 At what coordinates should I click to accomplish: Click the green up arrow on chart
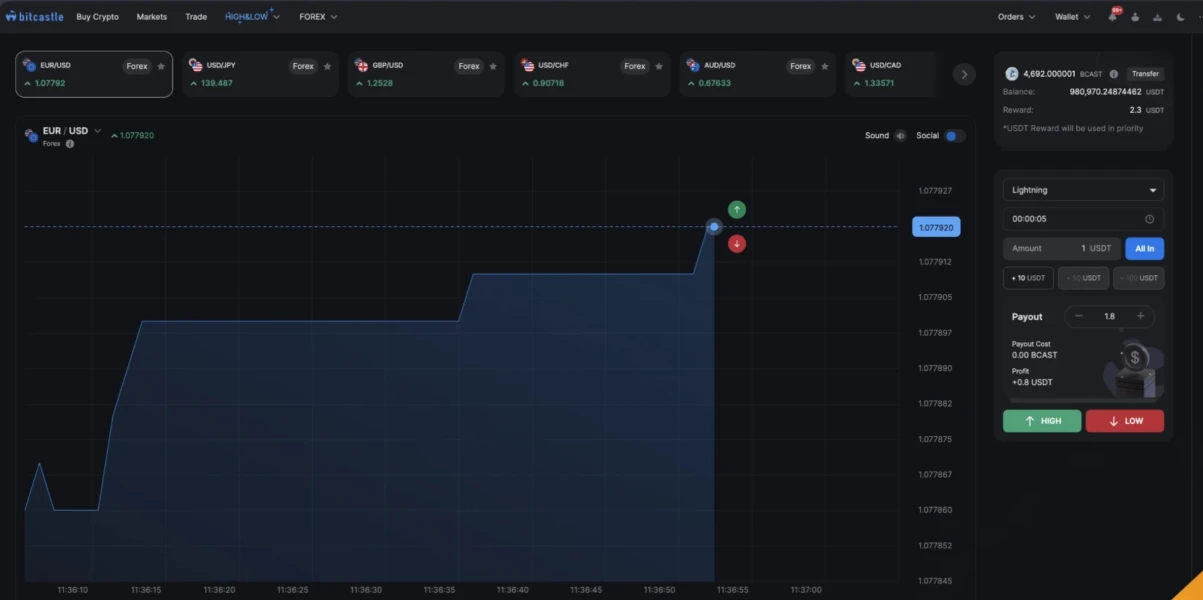pyautogui.click(x=737, y=209)
